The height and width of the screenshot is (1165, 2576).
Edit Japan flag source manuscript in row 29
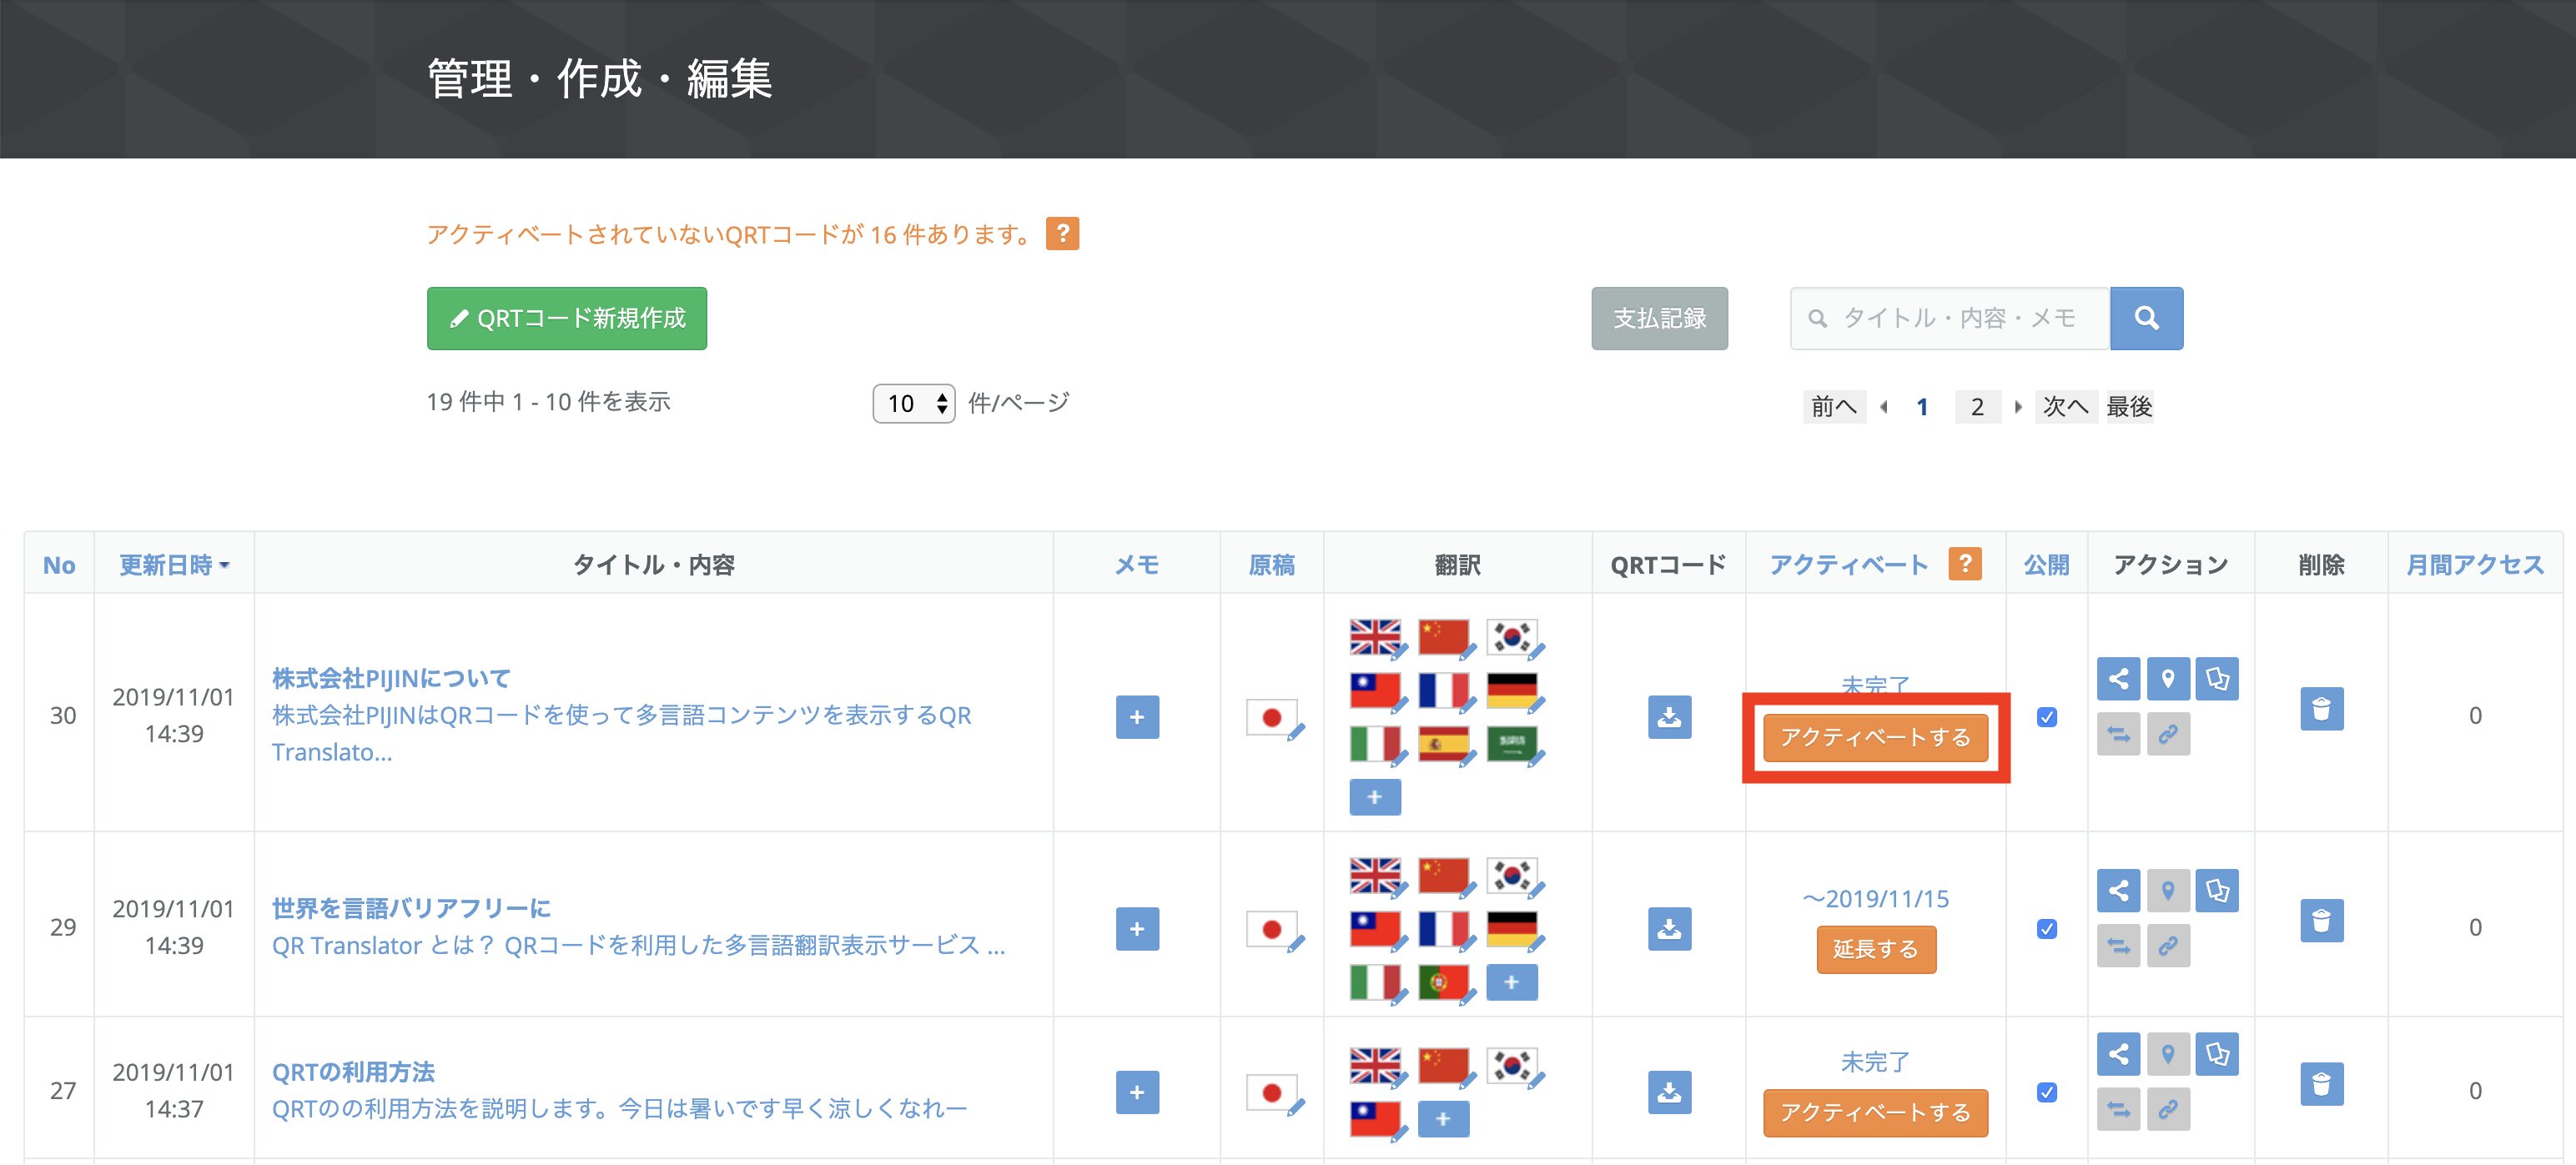tap(1273, 930)
